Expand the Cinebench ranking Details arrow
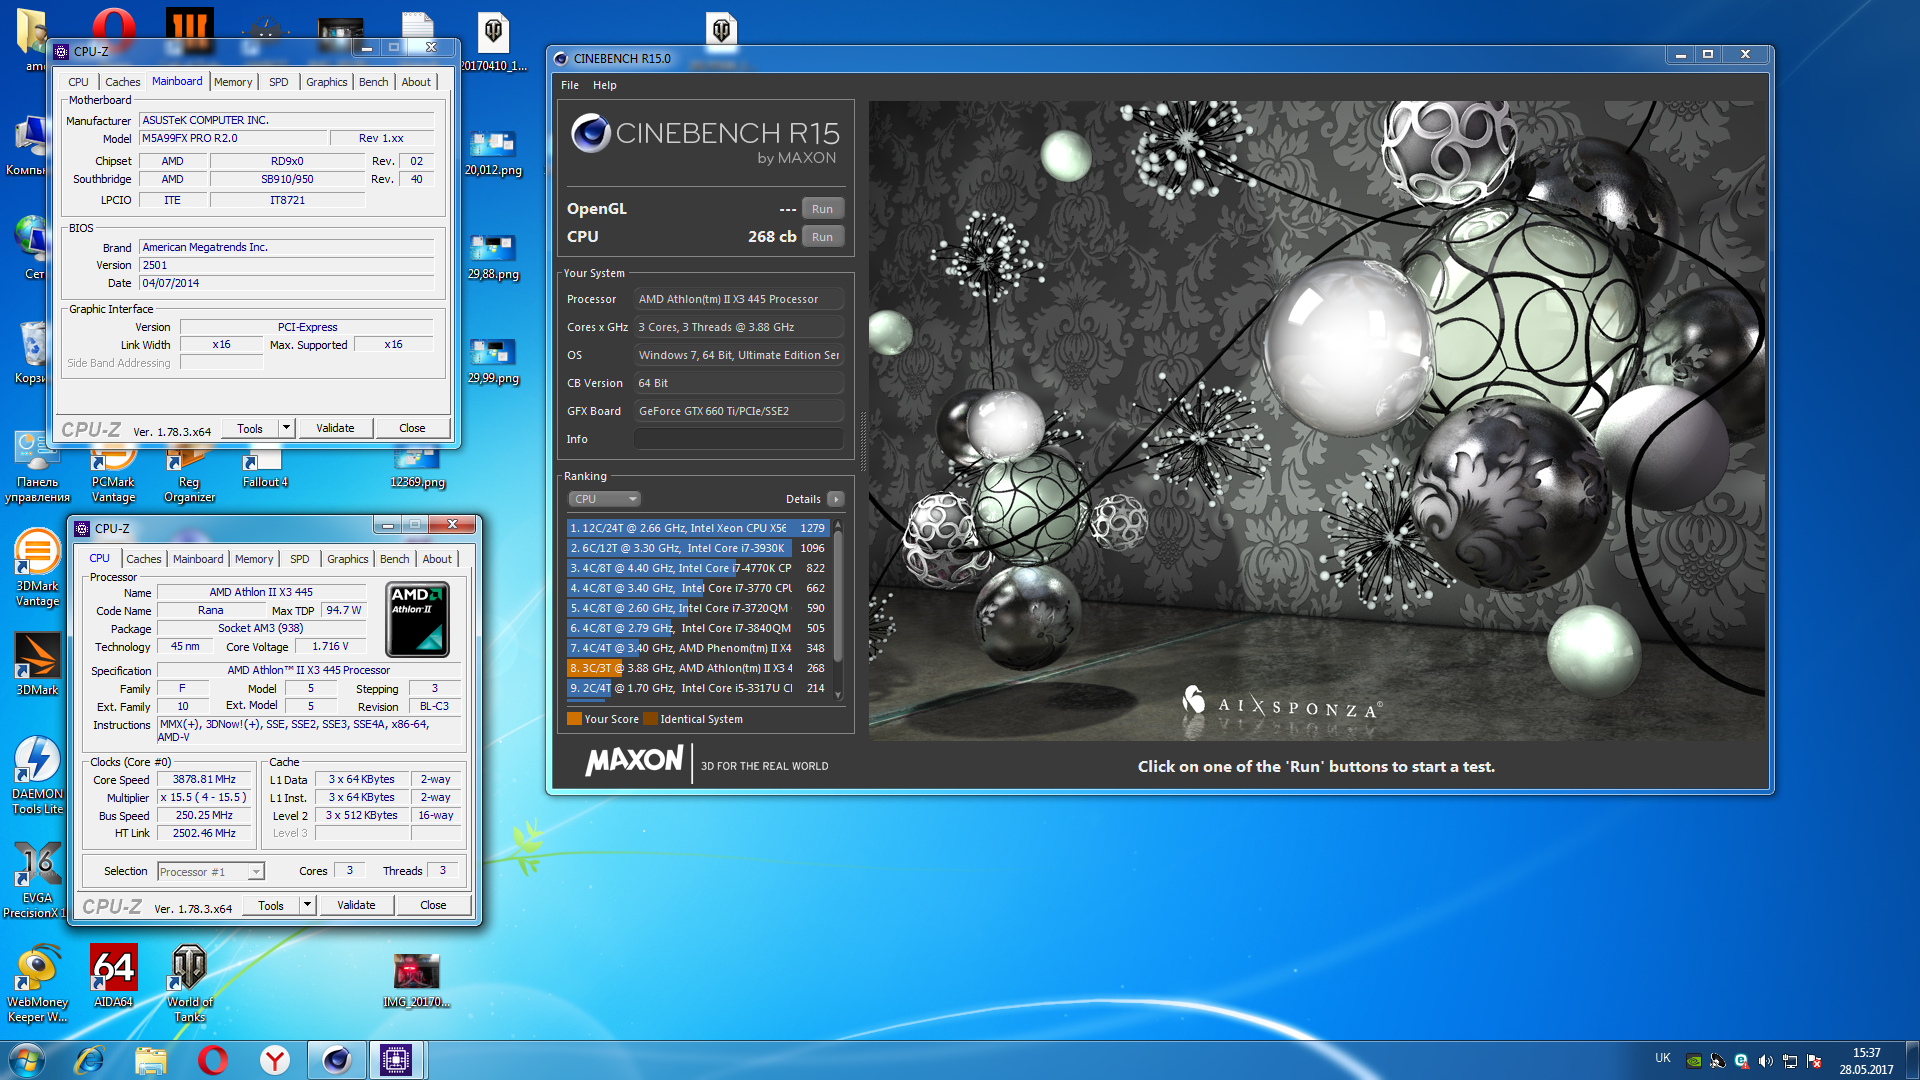Viewport: 1920px width, 1080px height. click(x=836, y=499)
